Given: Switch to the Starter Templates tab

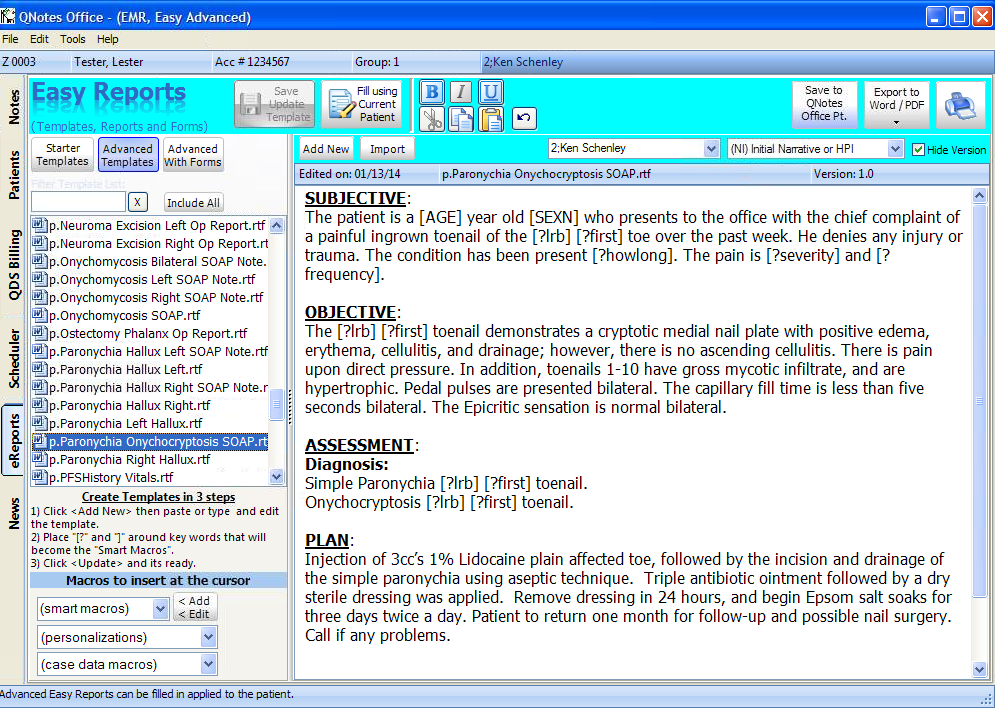Looking at the screenshot, I should tap(61, 153).
